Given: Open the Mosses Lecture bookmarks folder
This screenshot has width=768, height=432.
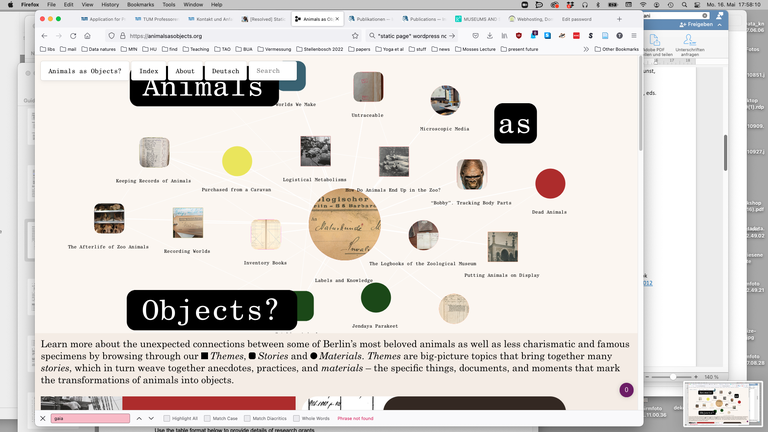Looking at the screenshot, I should 475,49.
